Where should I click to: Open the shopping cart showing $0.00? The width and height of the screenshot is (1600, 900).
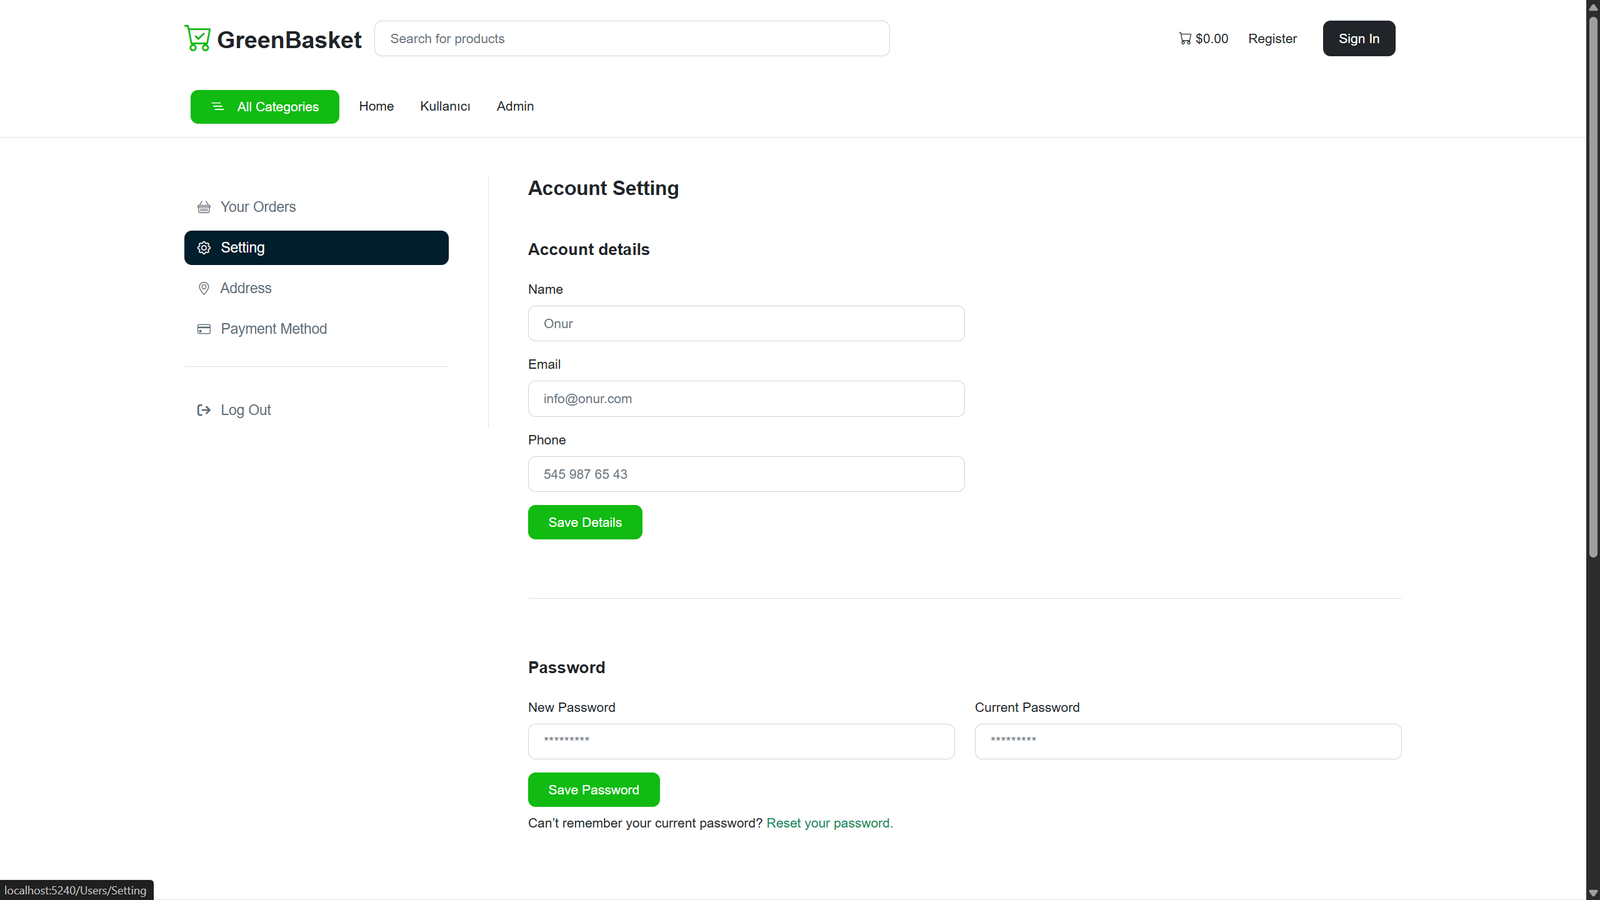tap(1203, 39)
